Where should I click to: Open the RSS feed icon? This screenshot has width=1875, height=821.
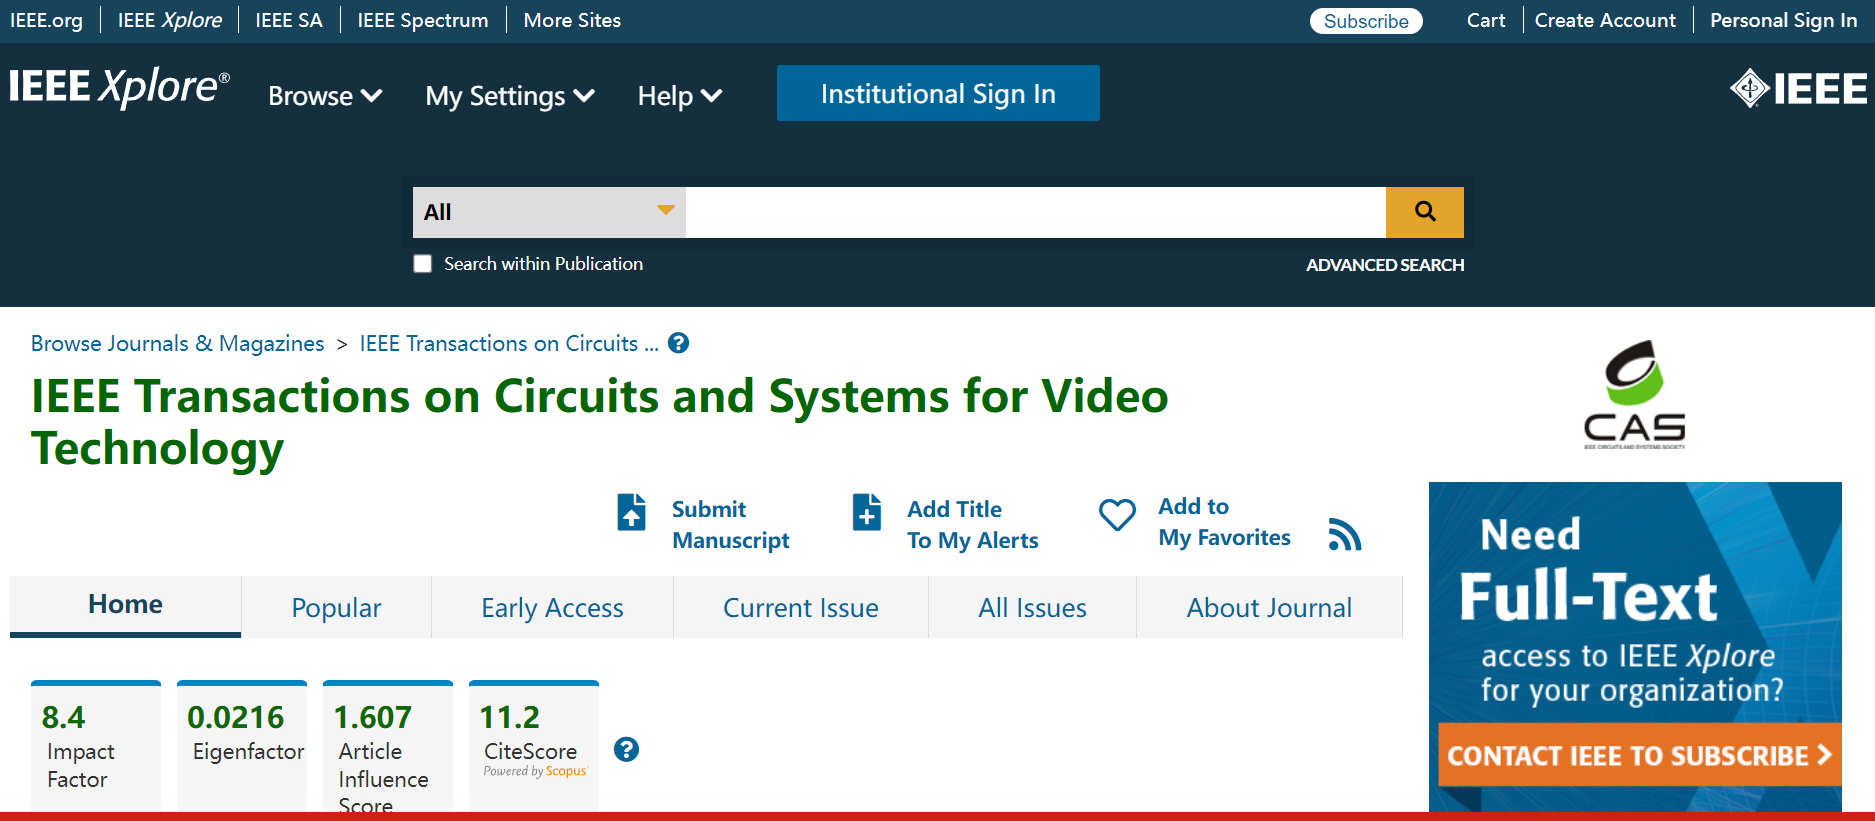tap(1345, 535)
